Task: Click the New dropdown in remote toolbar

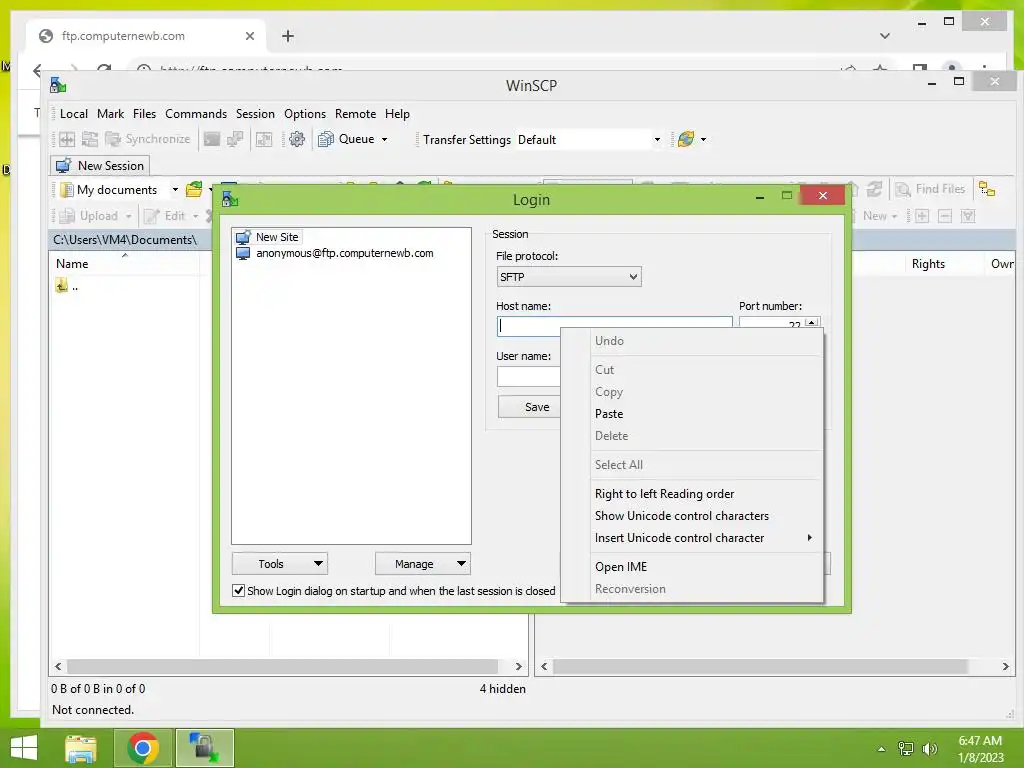Action: pos(878,216)
